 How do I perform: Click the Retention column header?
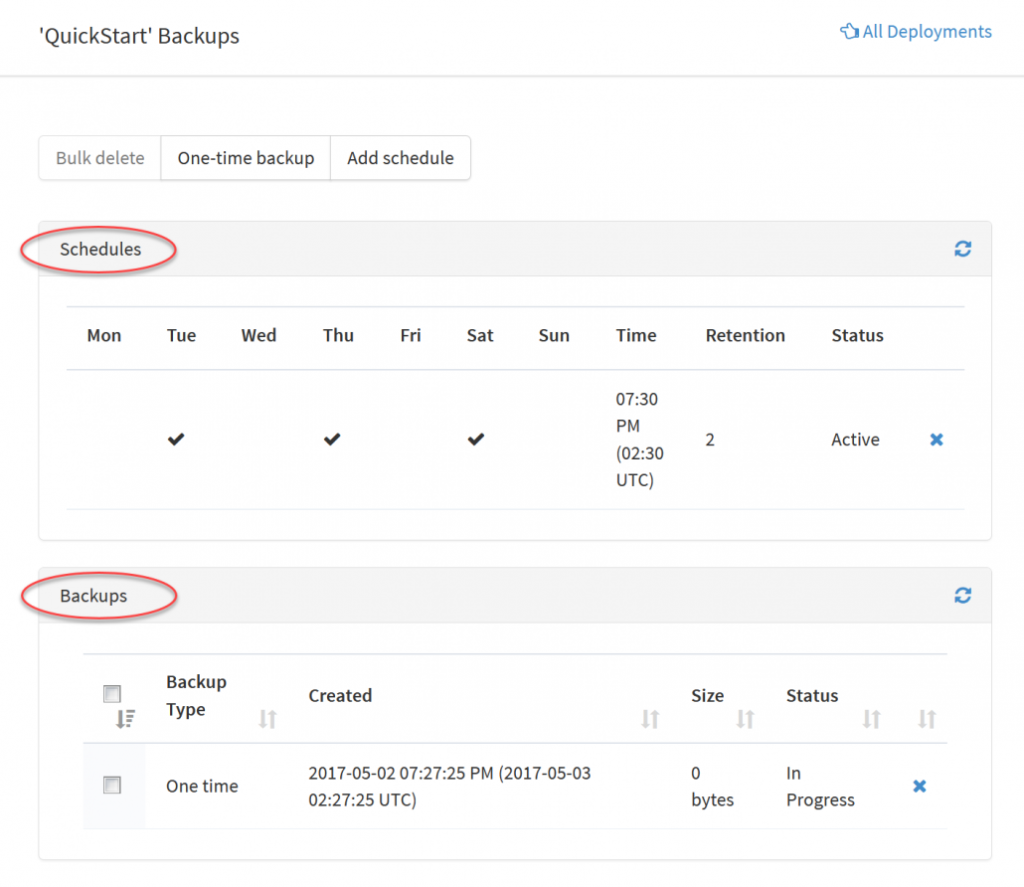click(745, 336)
